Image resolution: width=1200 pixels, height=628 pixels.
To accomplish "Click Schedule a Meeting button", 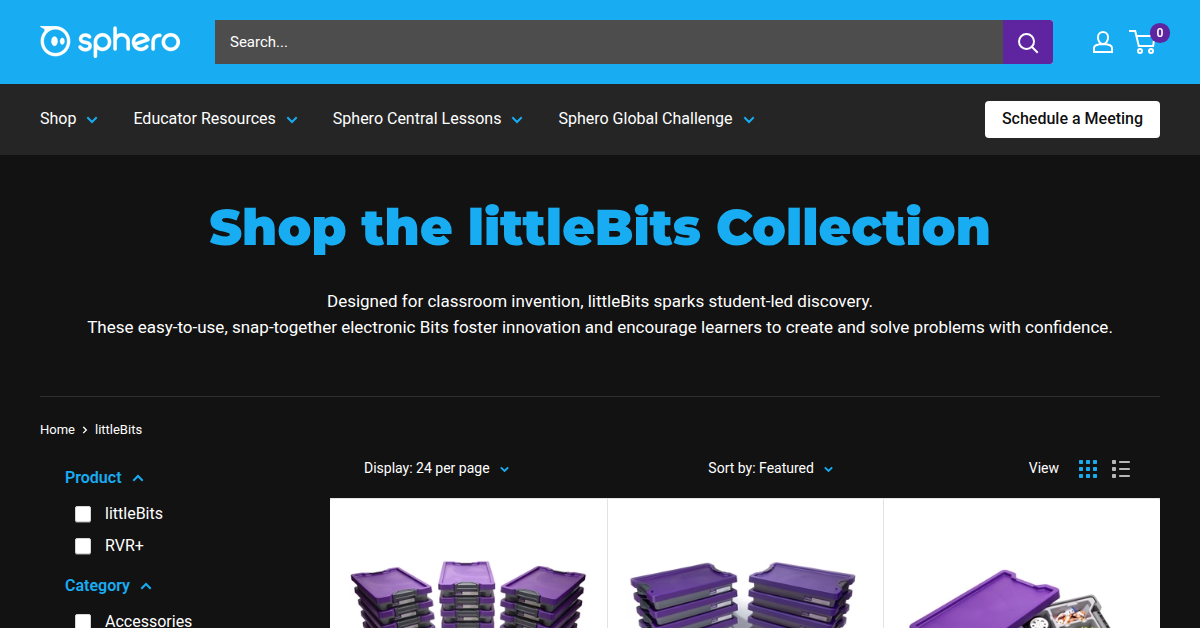I will pos(1072,119).
